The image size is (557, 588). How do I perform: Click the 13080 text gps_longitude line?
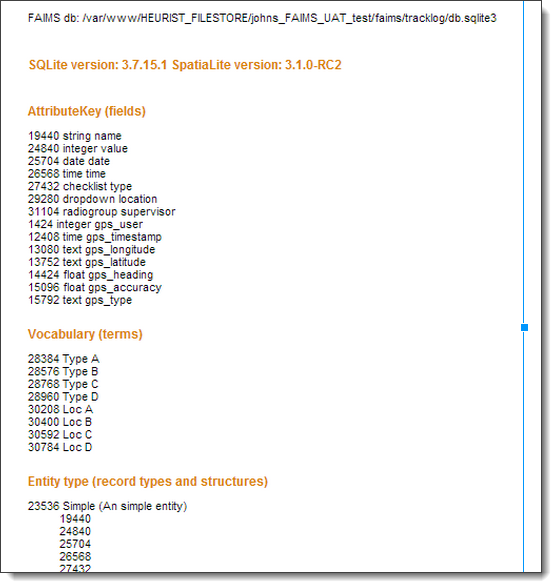click(91, 249)
